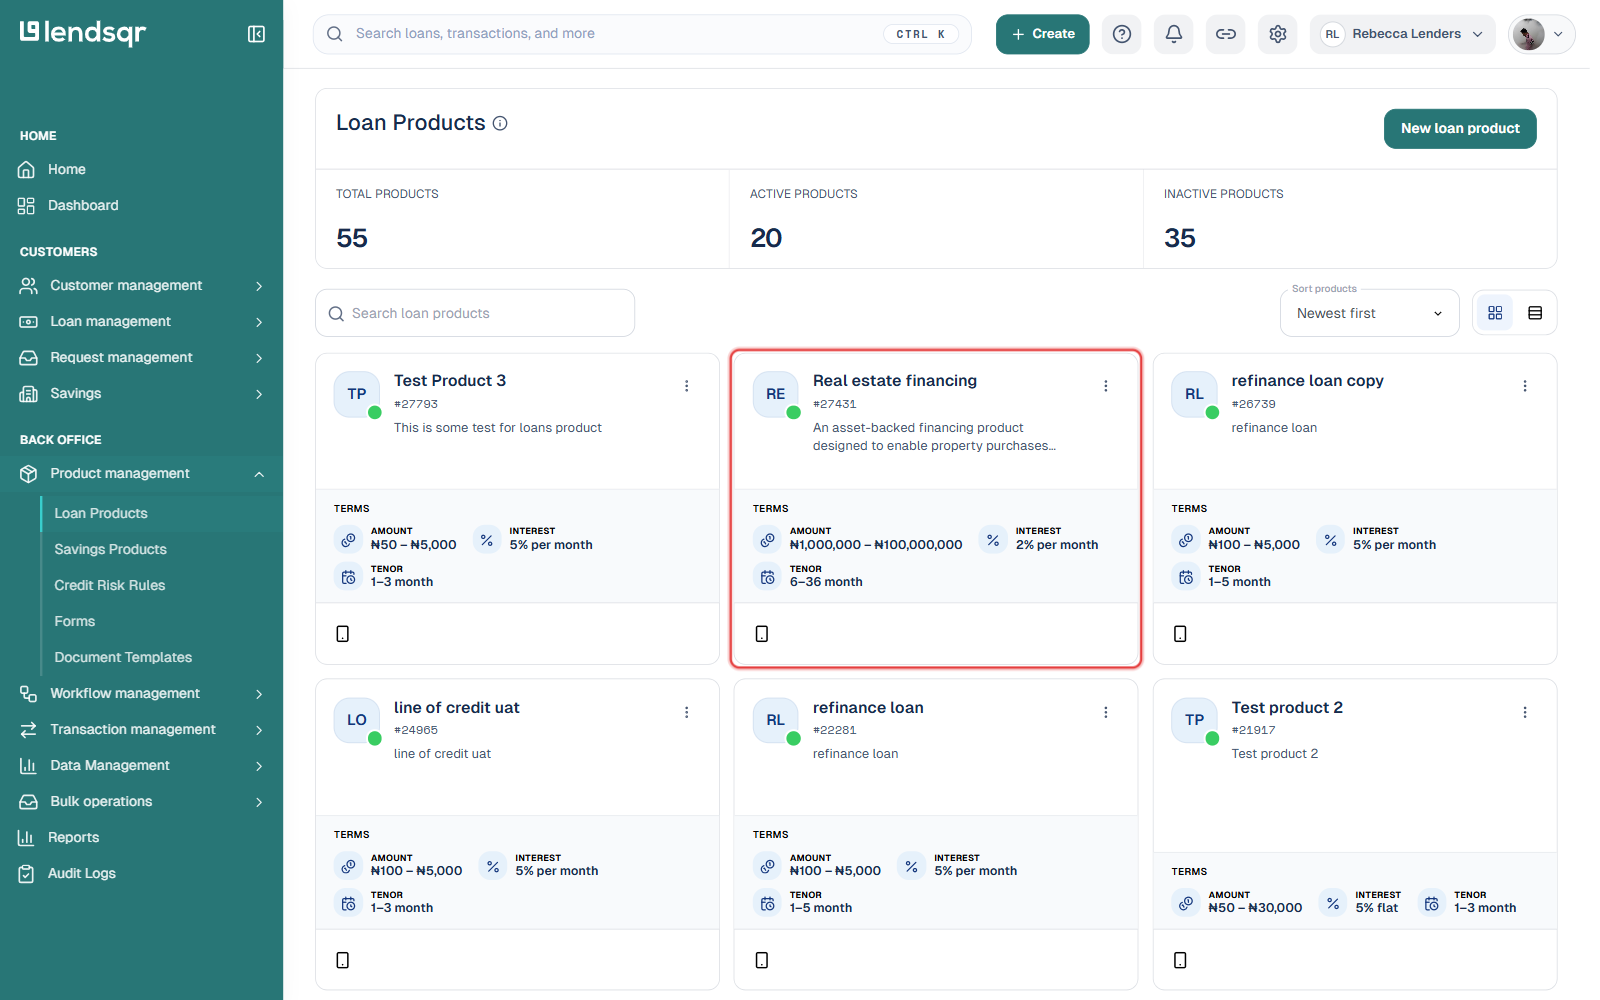Click Search loan products field
1600x1000 pixels.
(x=475, y=313)
